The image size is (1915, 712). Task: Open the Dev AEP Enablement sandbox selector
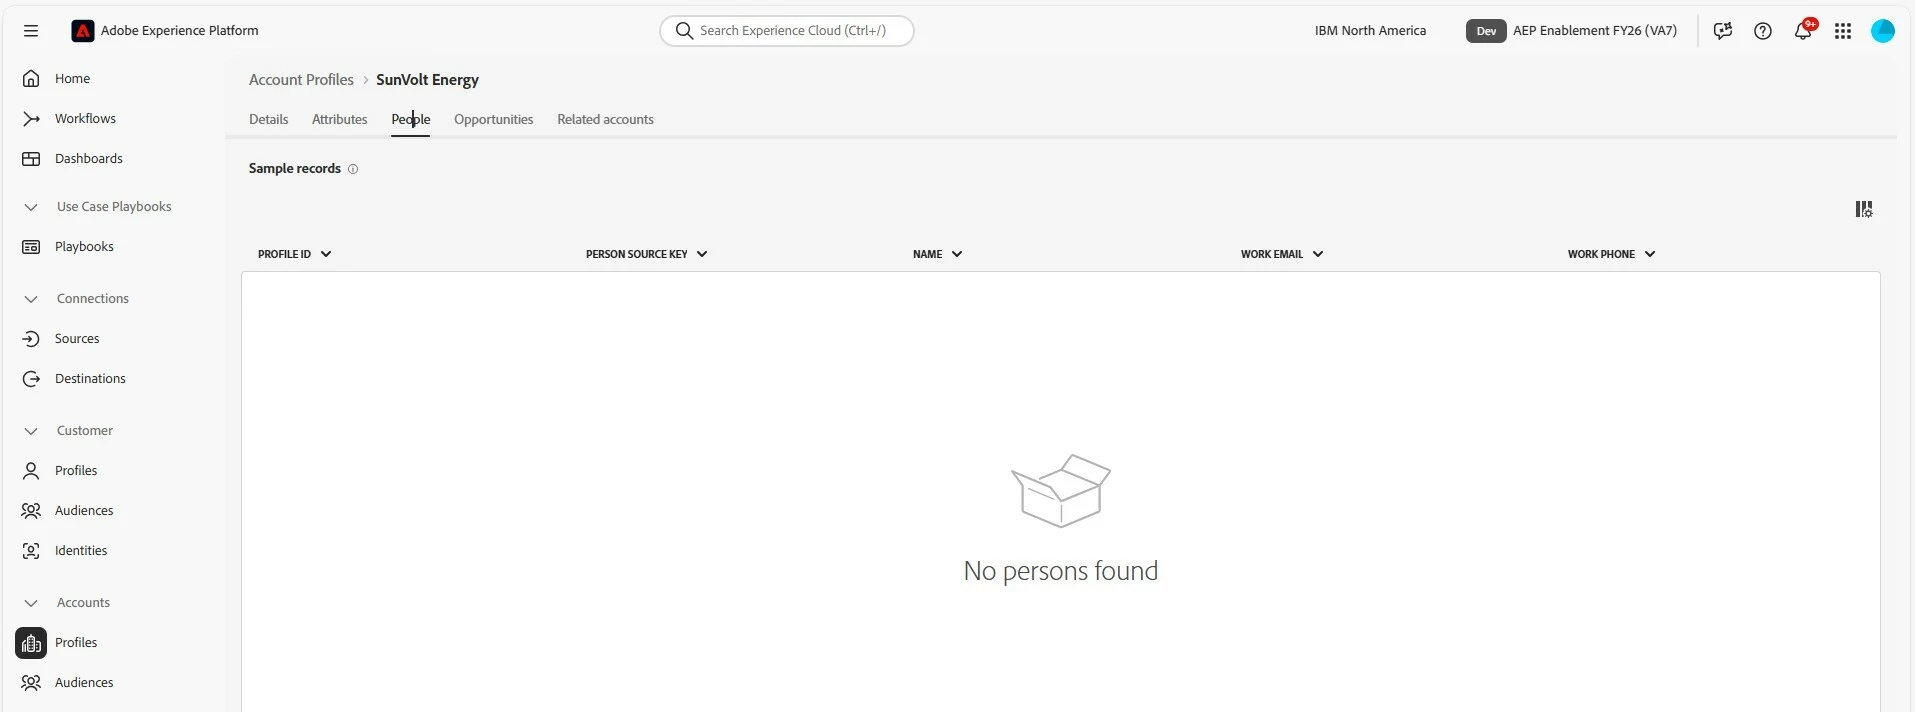click(x=1572, y=31)
